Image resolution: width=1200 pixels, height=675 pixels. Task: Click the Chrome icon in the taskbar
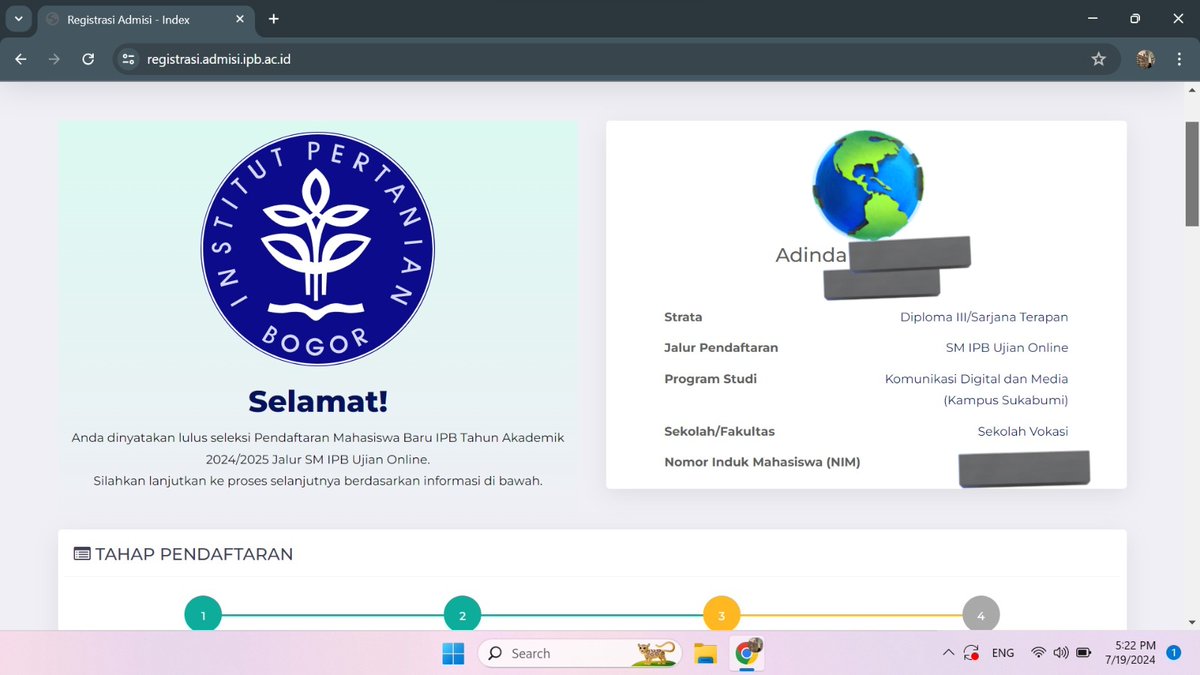pos(746,653)
